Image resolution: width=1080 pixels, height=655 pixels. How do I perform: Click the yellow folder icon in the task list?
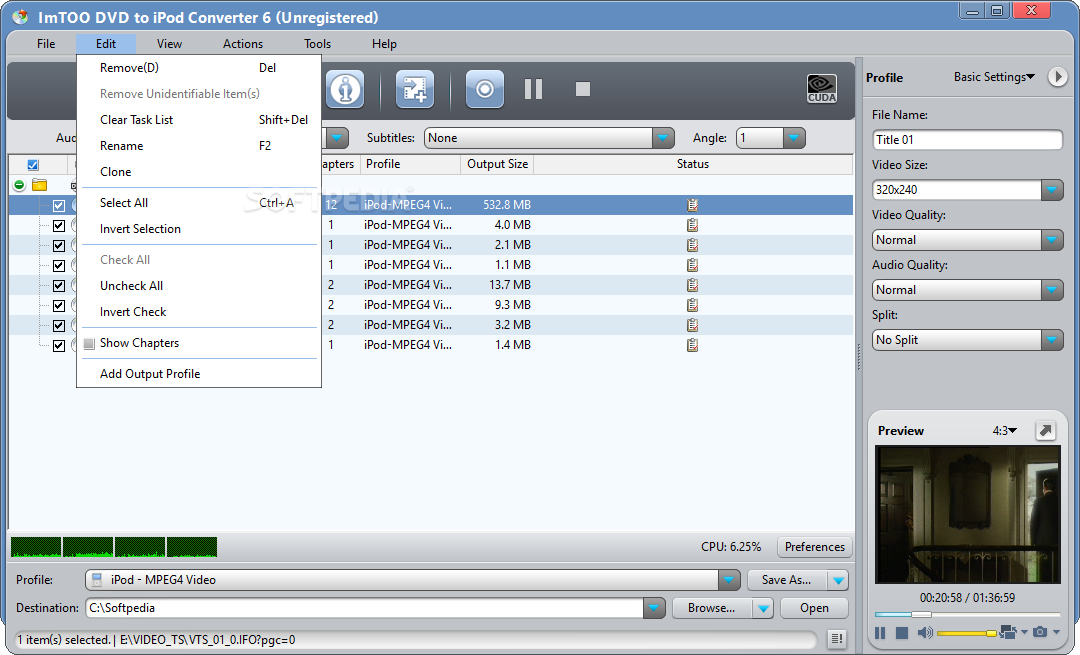click(x=40, y=185)
